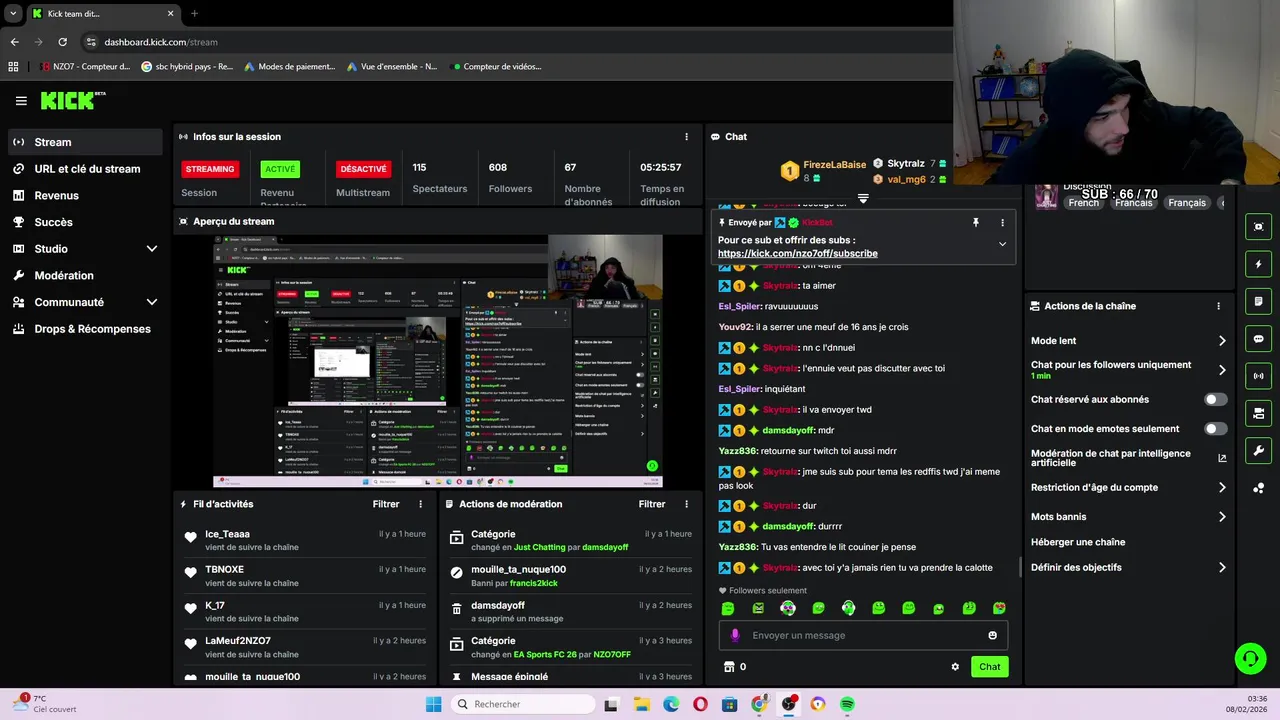The width and height of the screenshot is (1280, 720).
Task: Open Spotify from the taskbar
Action: 847,704
